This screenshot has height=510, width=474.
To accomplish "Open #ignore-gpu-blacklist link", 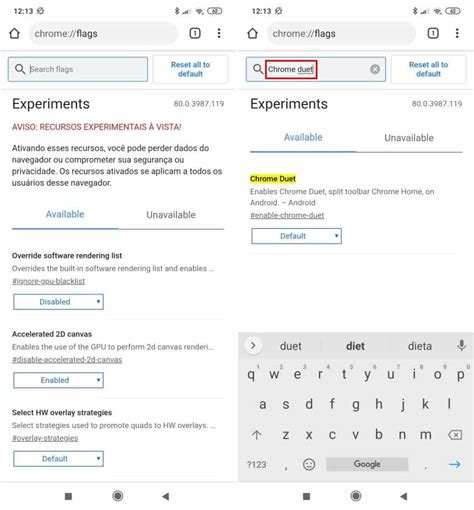I will (x=48, y=281).
